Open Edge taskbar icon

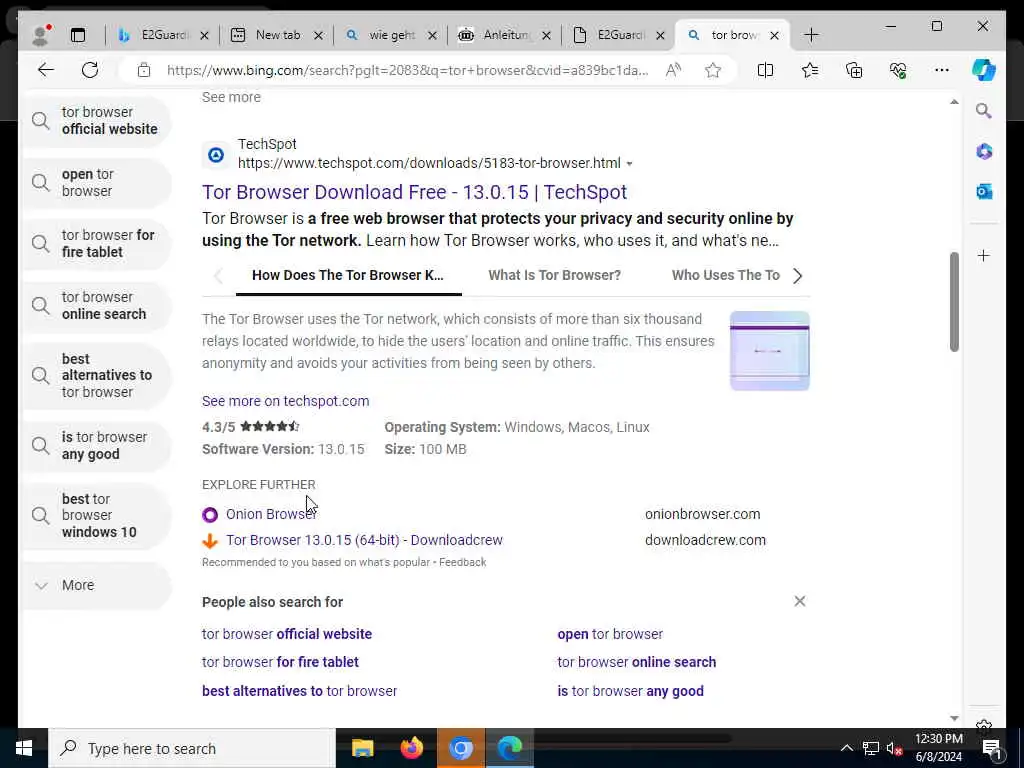[509, 748]
